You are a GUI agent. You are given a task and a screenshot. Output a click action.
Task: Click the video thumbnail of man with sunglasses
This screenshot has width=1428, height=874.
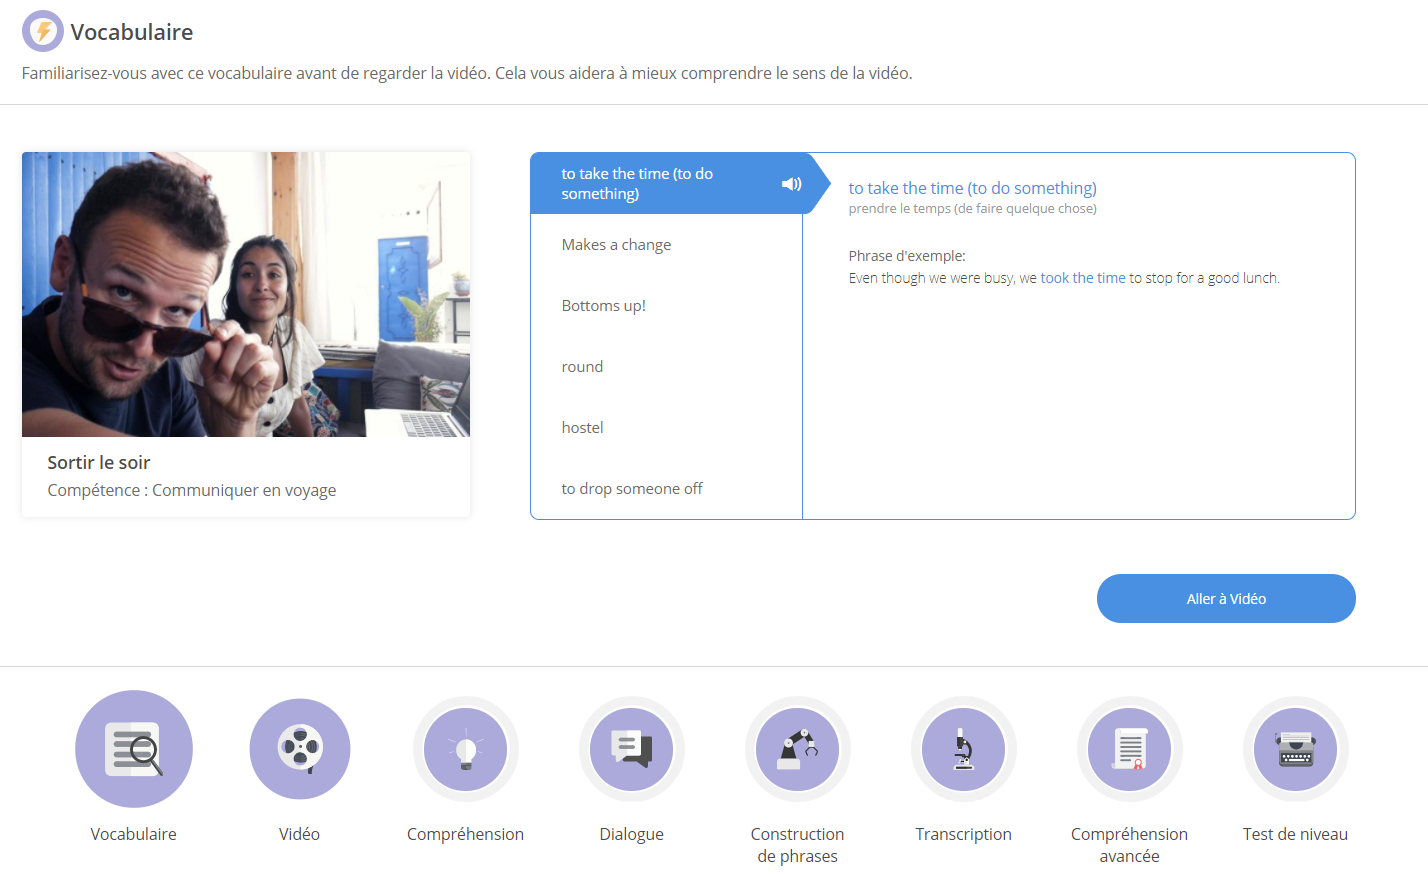coord(246,294)
